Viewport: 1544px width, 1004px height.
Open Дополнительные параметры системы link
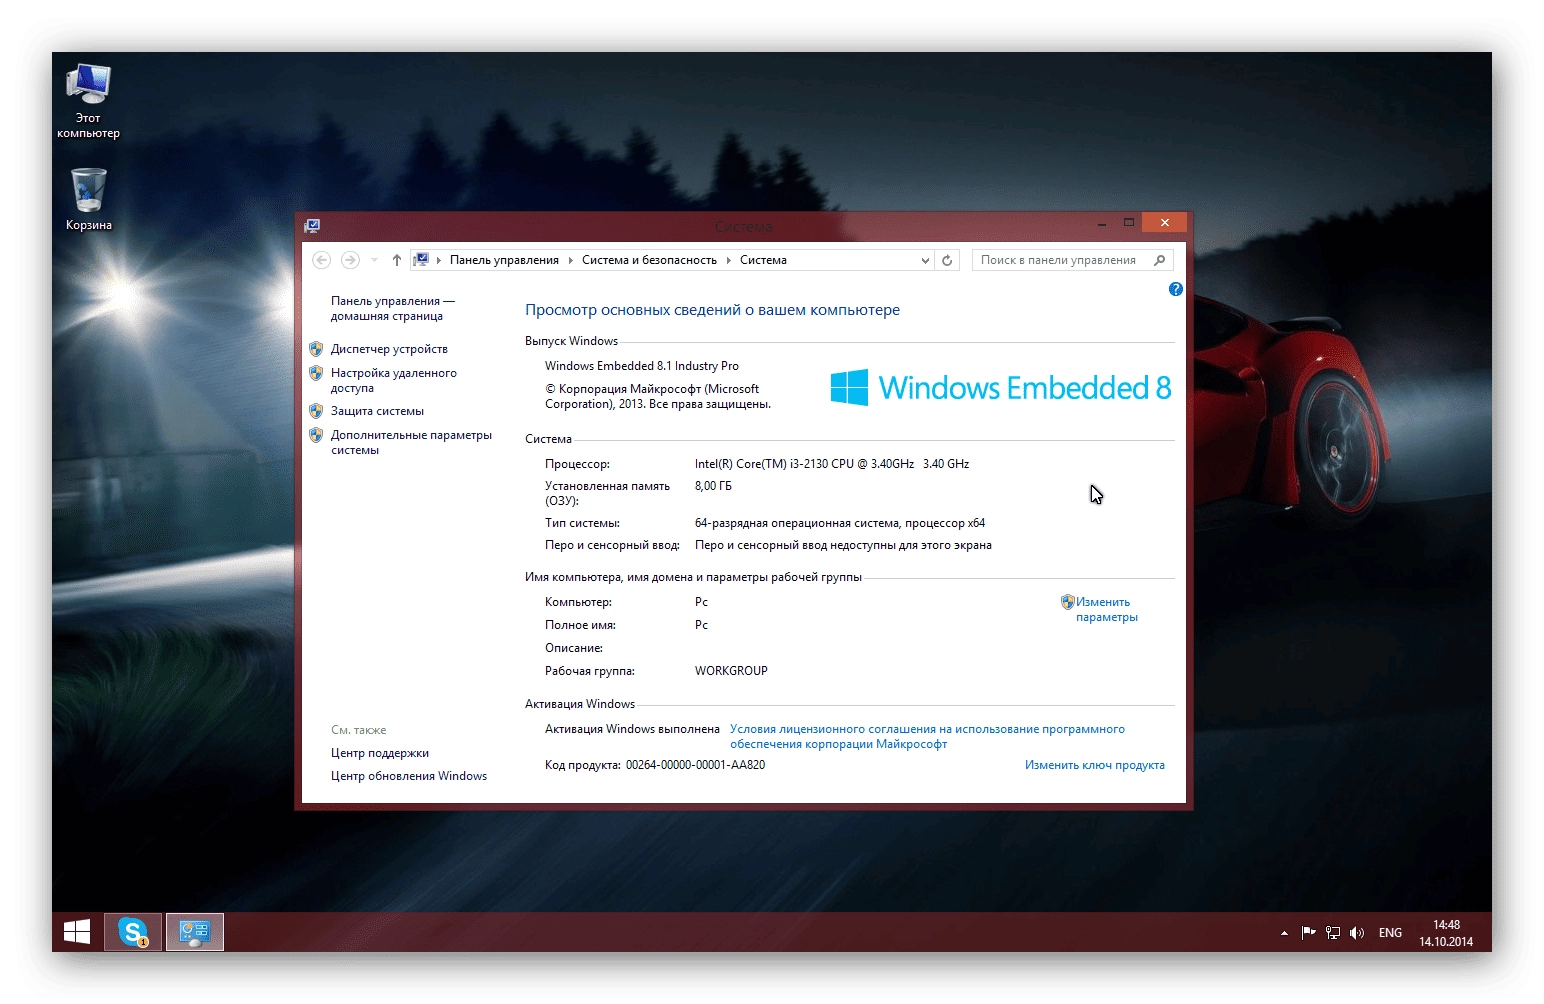tap(411, 442)
